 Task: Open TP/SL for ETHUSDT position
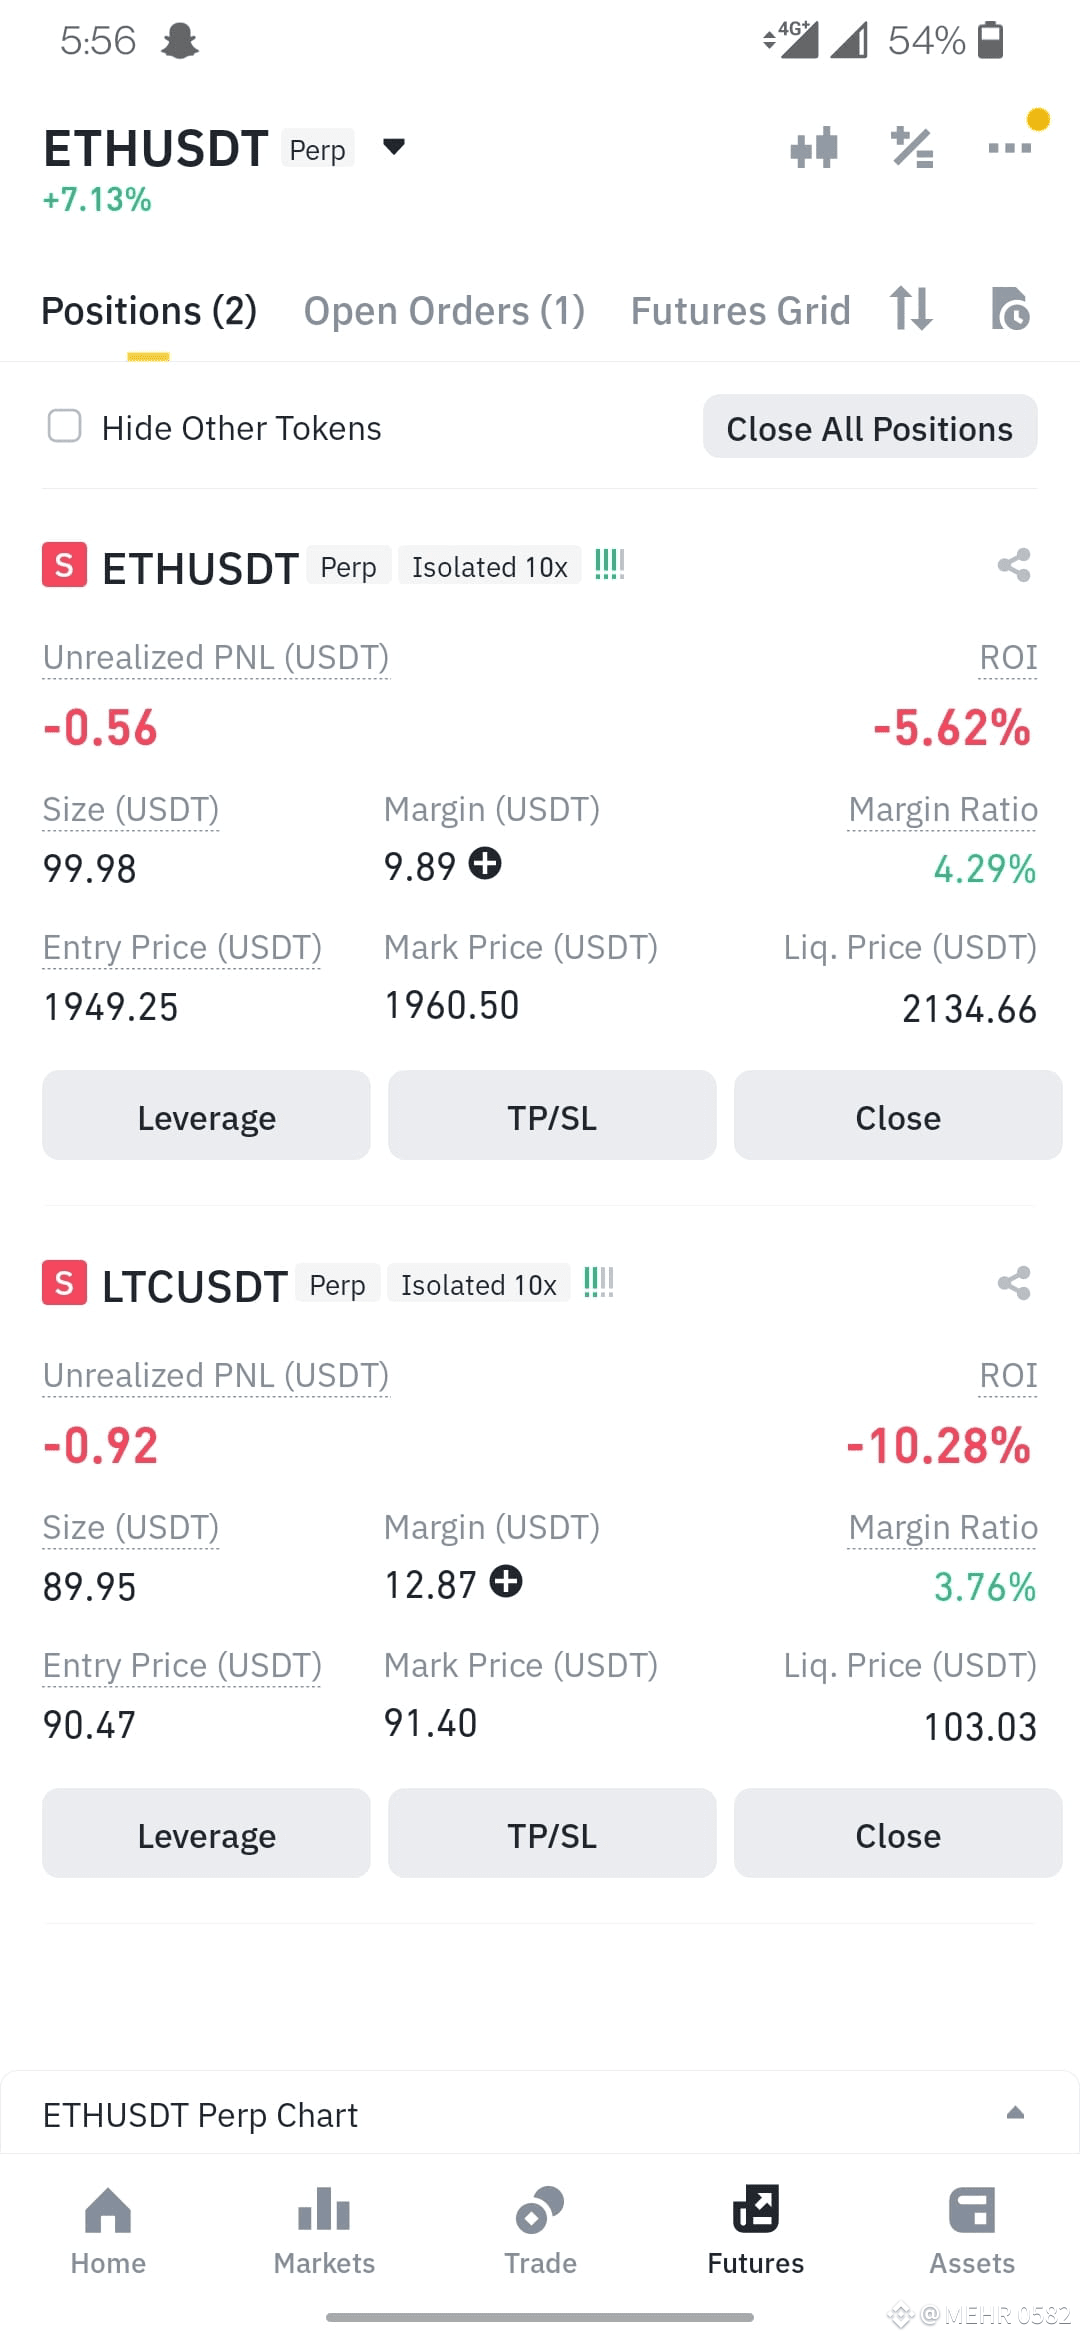coord(552,1116)
